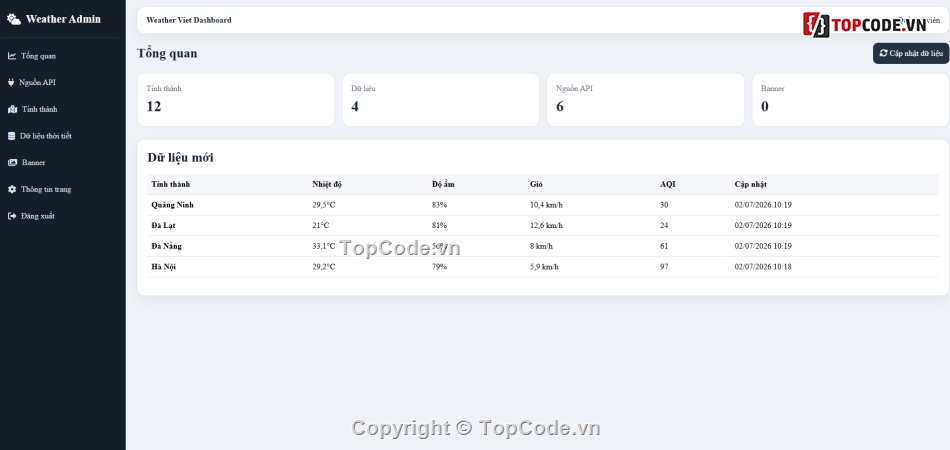
Task: Click the Cập nhật dữ liệu button
Action: [x=911, y=53]
